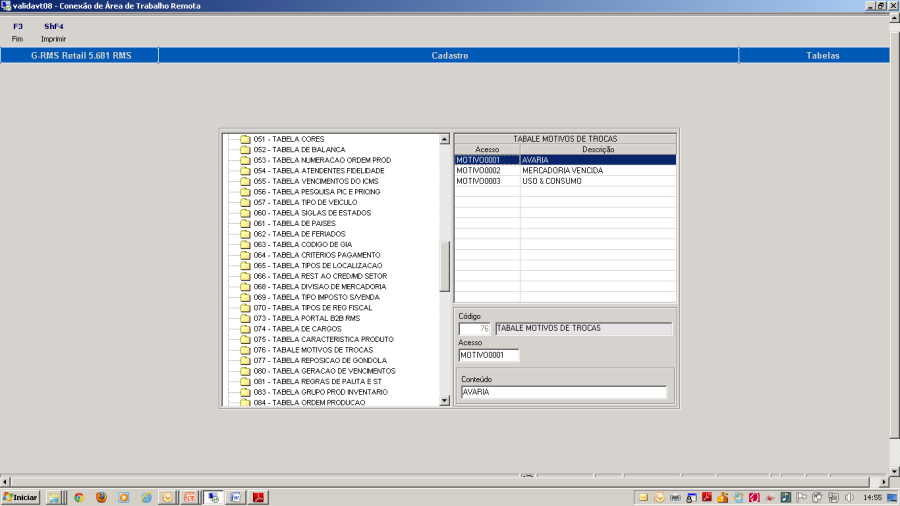Click the remote window horizontal scroll right arrow

tap(884, 482)
